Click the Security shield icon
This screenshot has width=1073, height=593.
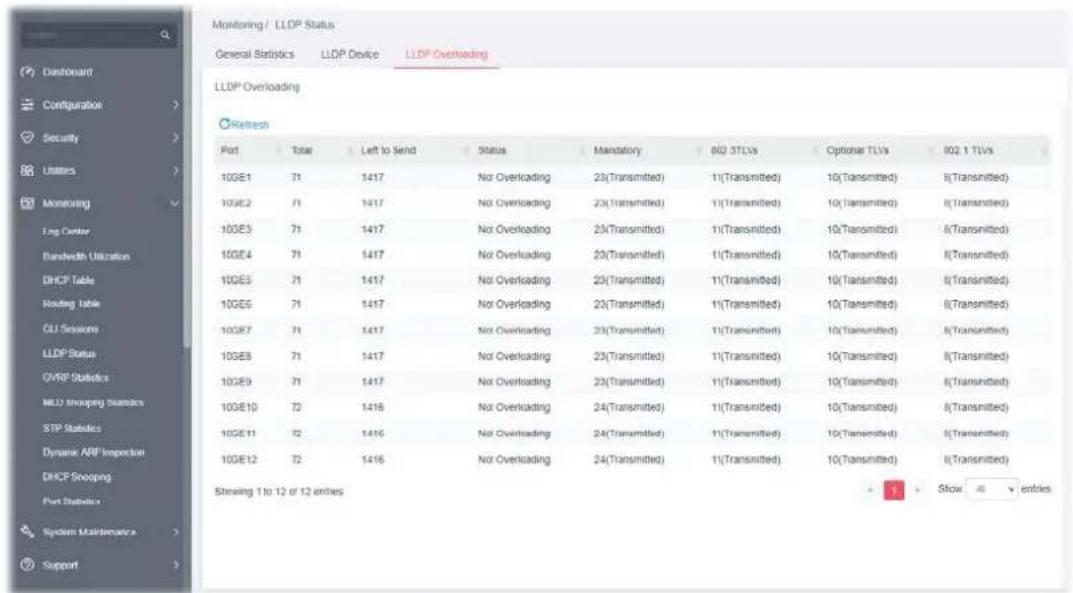tap(27, 137)
